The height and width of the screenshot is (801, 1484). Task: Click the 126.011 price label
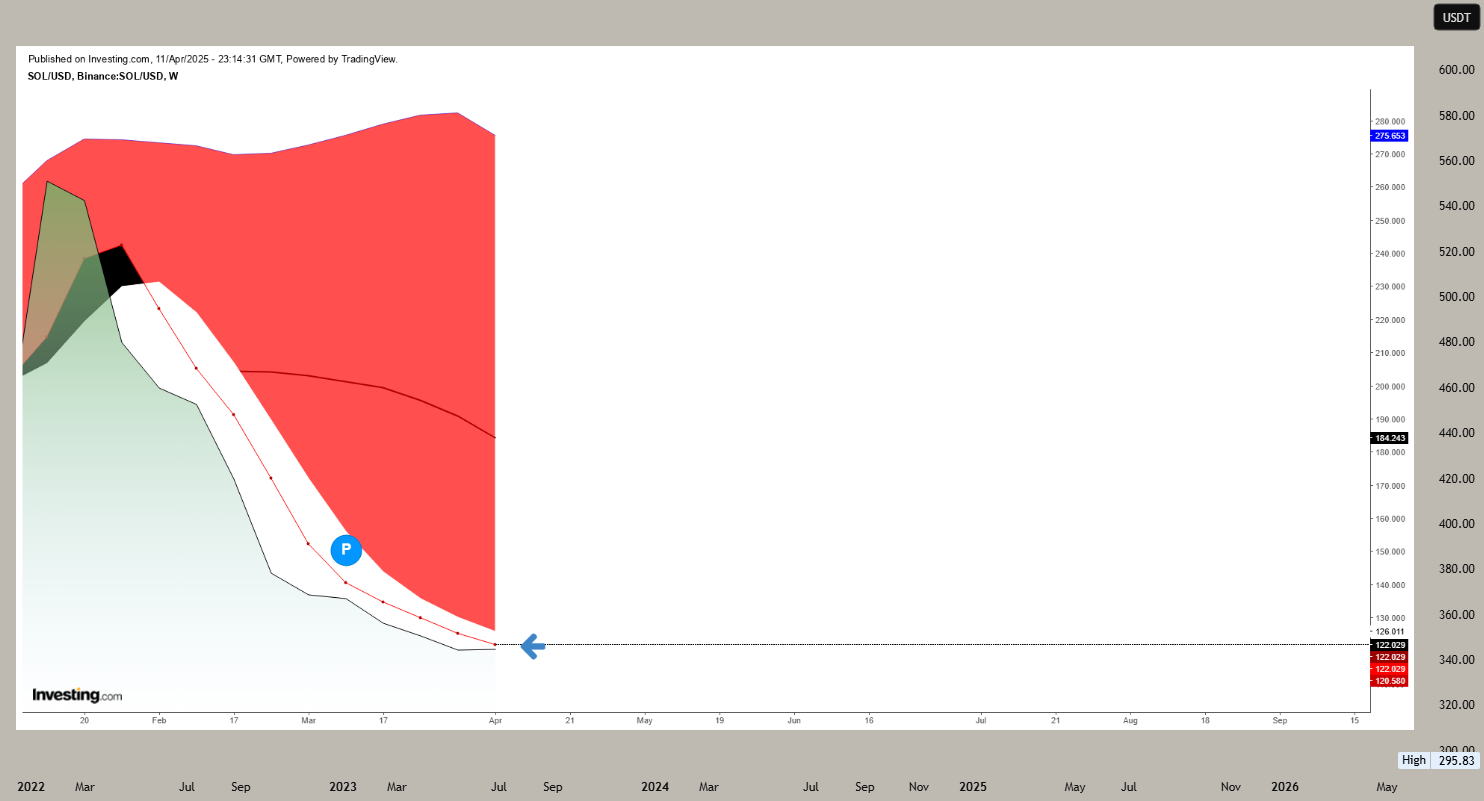(x=1391, y=631)
